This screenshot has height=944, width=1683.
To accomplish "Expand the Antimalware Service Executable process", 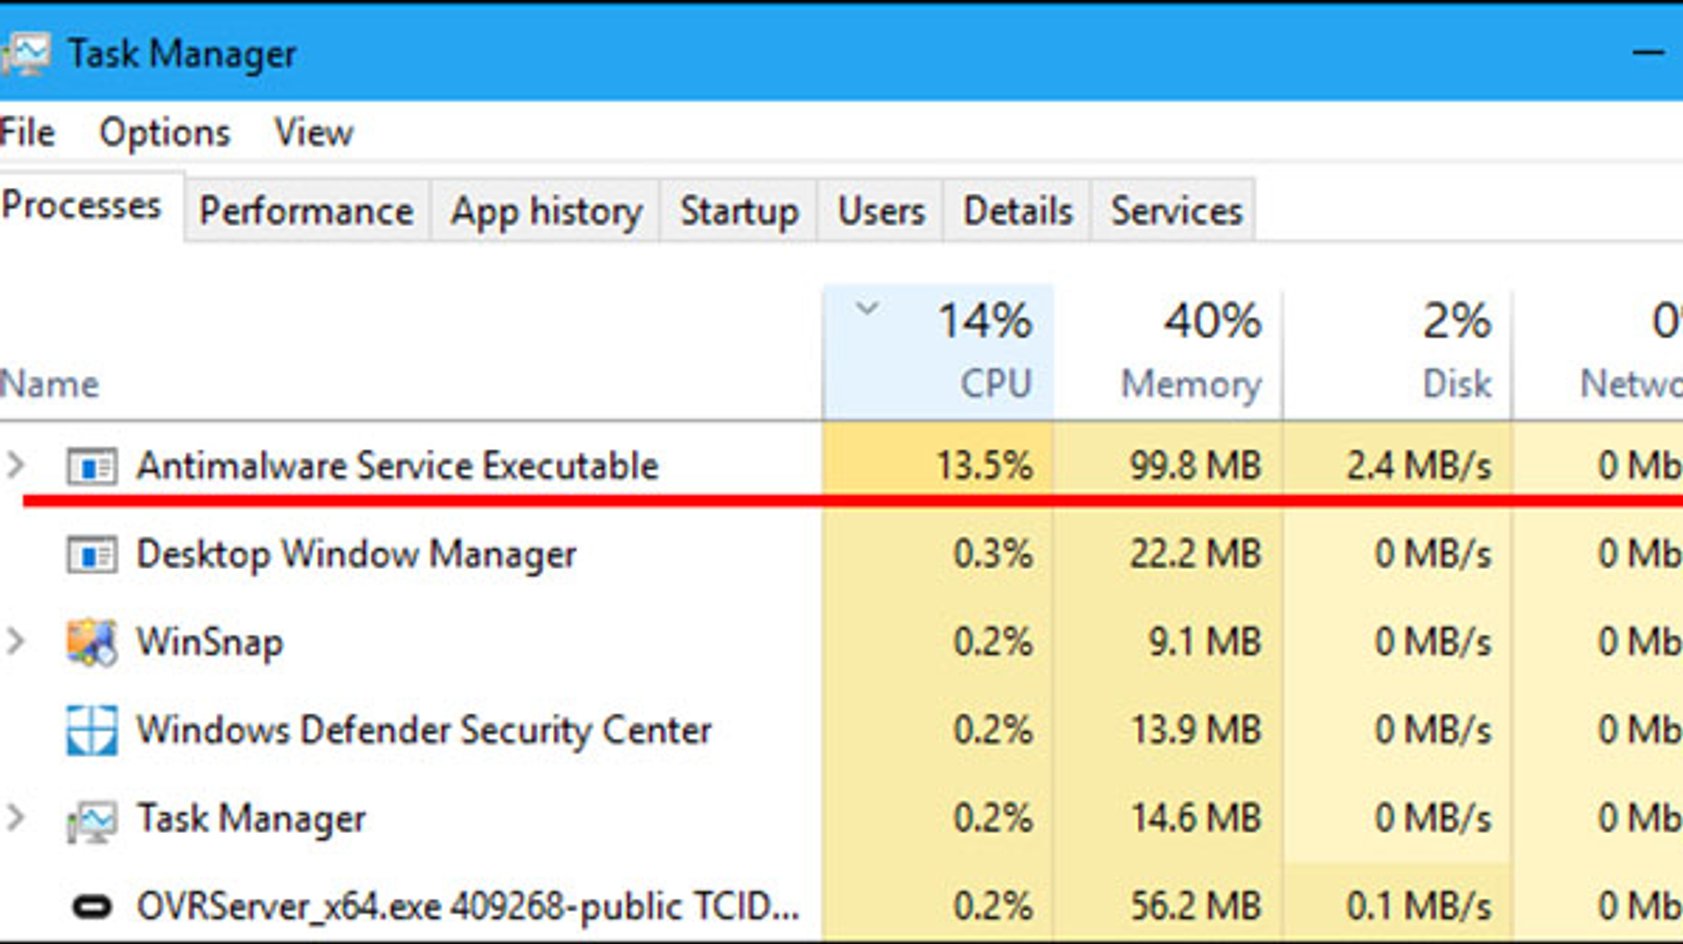I will coord(15,464).
